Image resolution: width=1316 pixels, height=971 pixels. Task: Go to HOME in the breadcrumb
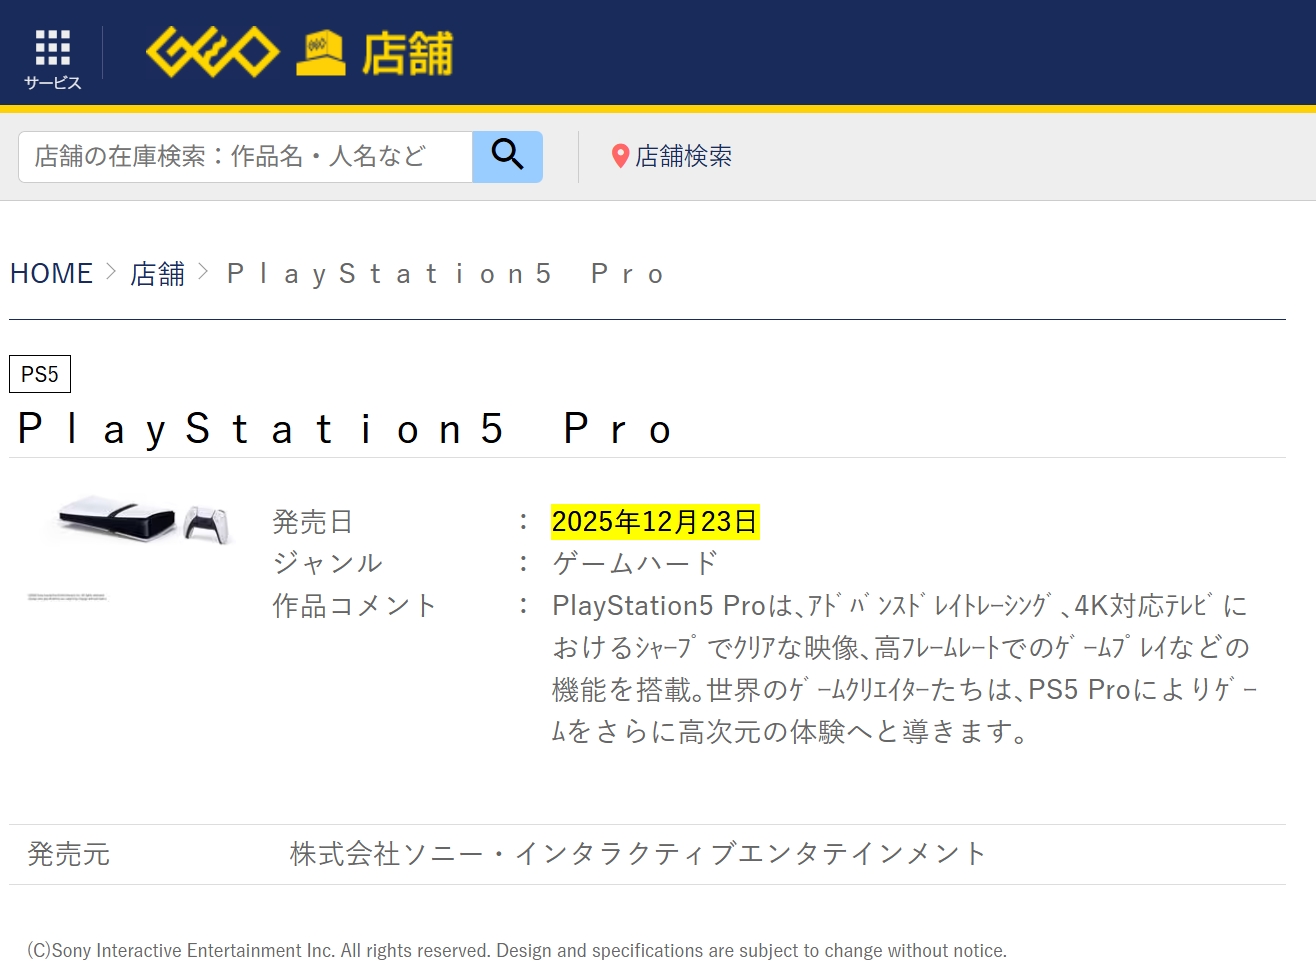(51, 273)
